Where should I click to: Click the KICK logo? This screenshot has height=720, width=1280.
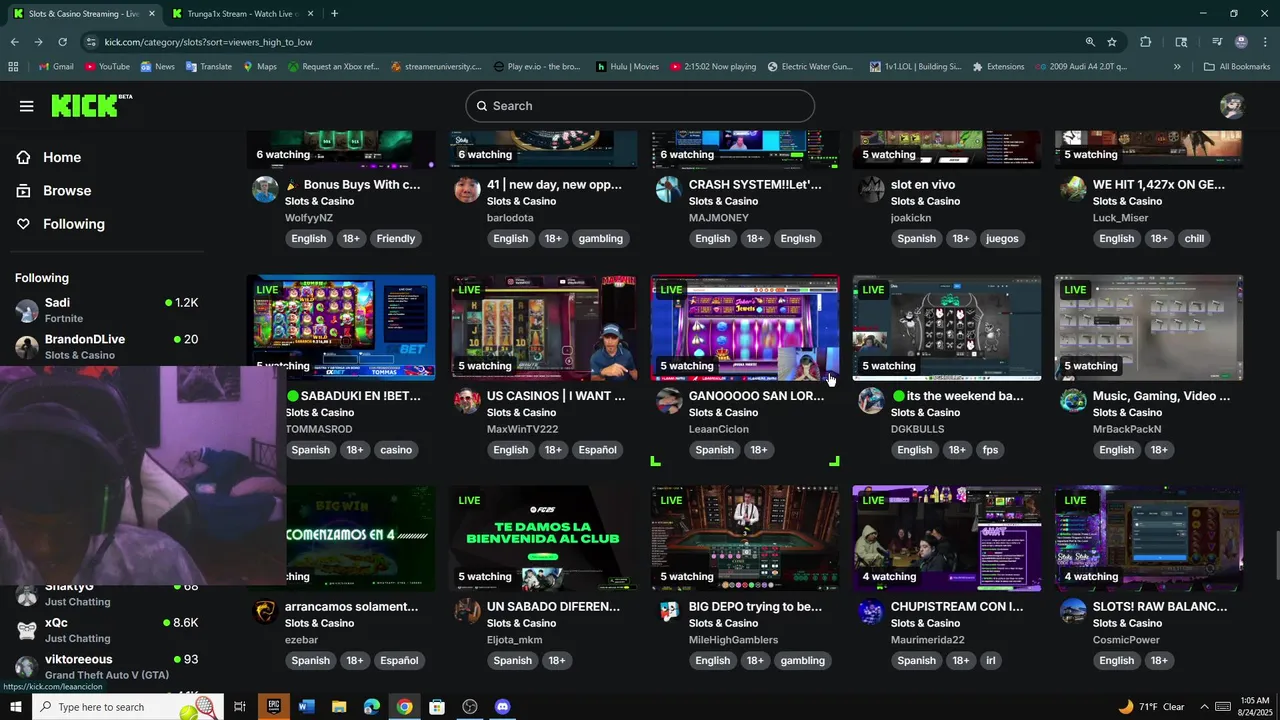coord(91,105)
